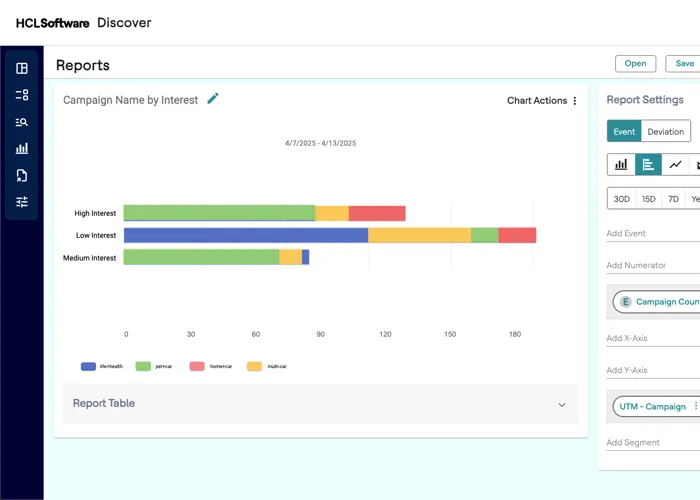The height and width of the screenshot is (500, 700).
Task: Open the dashboard layout icon in sidebar
Action: (x=22, y=69)
